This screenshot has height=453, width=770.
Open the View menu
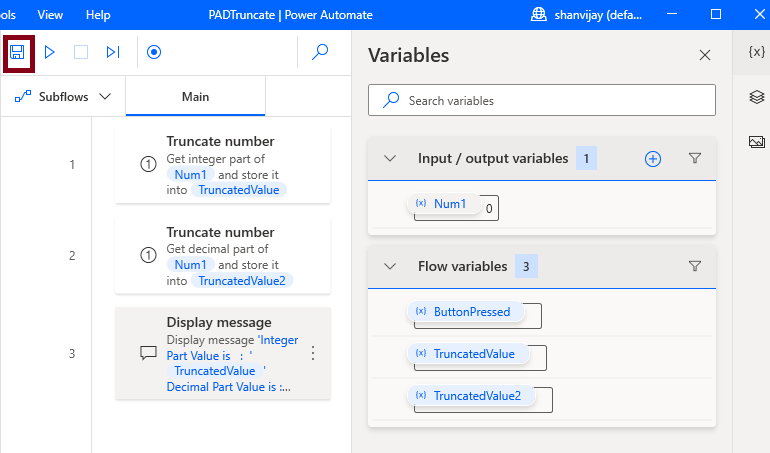(50, 15)
